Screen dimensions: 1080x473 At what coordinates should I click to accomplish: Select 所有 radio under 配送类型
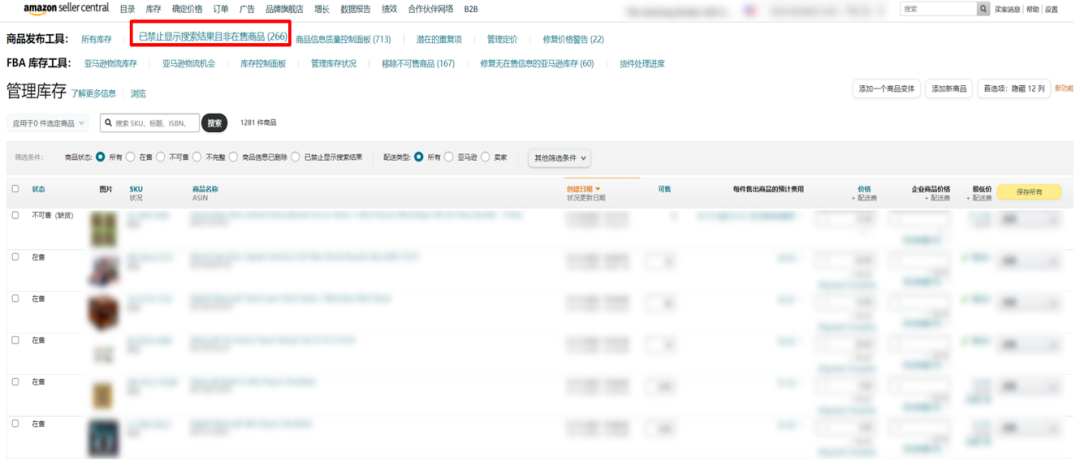419,157
